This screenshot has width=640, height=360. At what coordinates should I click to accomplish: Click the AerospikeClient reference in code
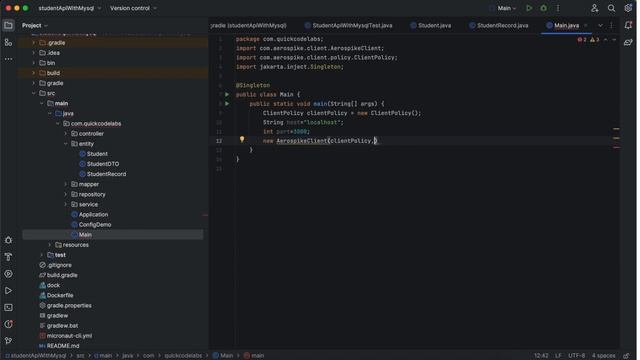pos(303,141)
